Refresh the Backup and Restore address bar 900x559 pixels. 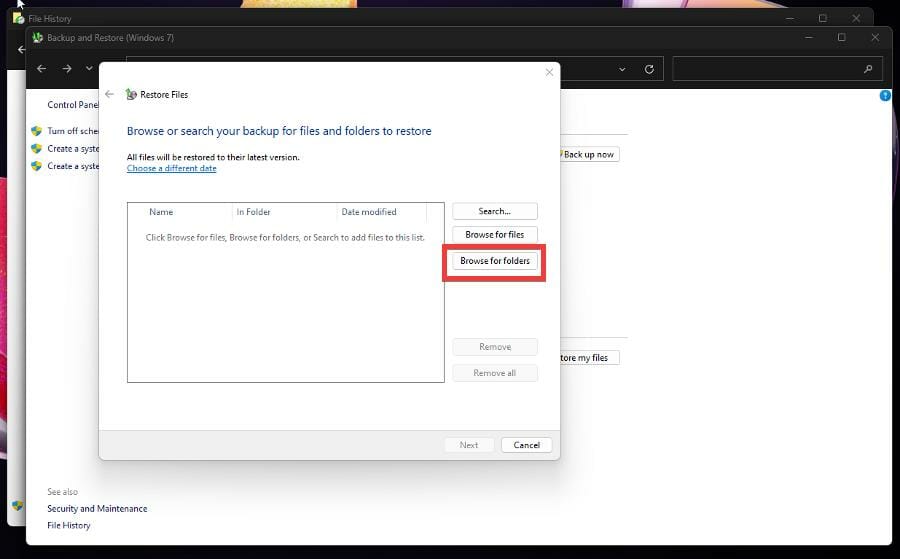coord(649,69)
